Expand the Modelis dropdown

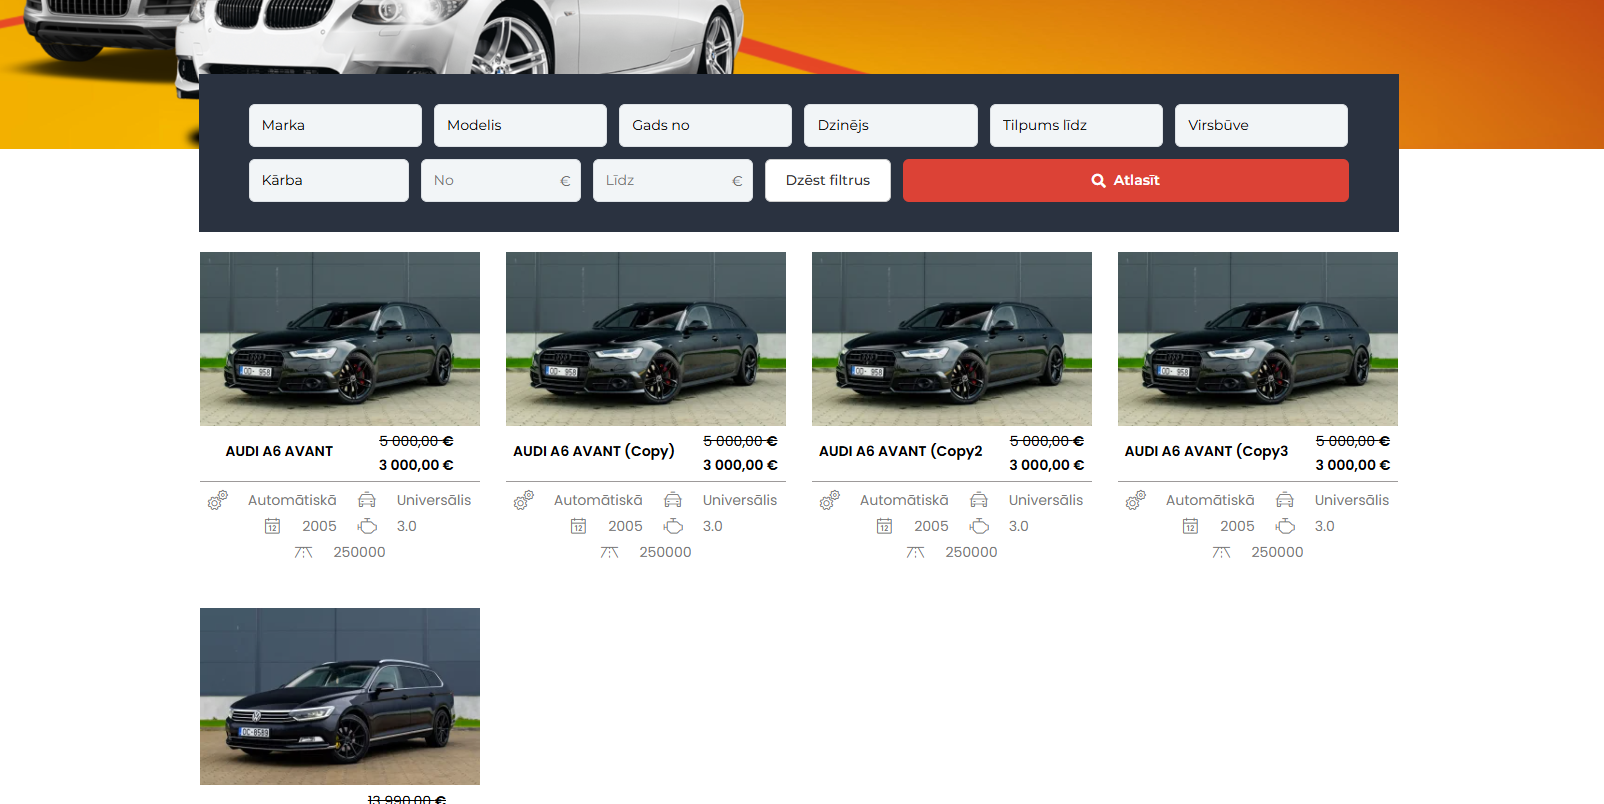point(520,126)
